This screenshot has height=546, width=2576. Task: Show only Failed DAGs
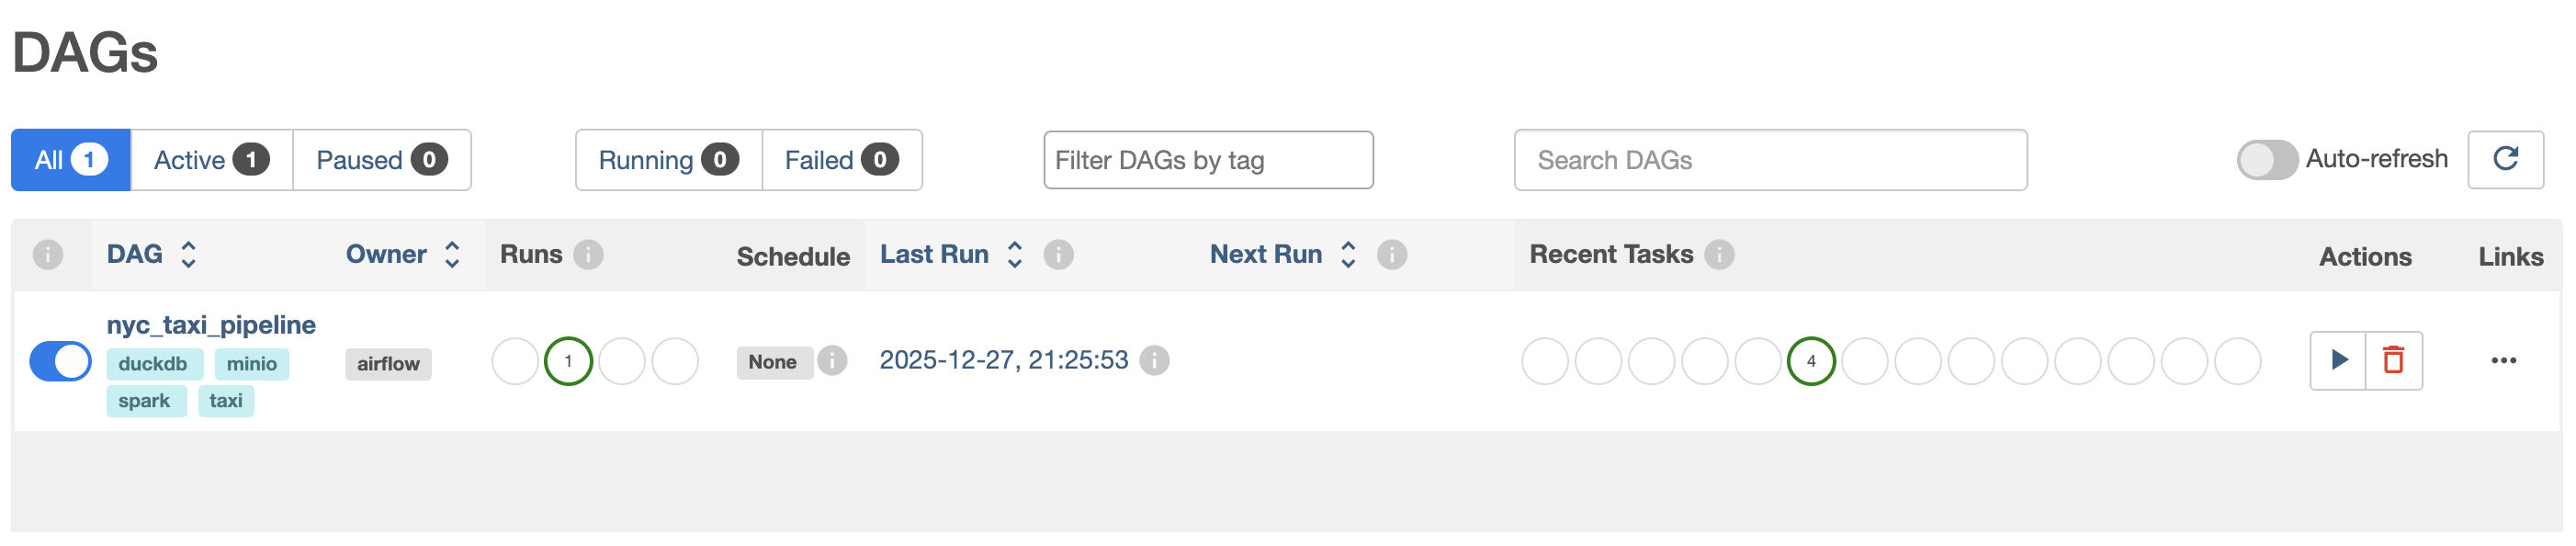click(841, 160)
